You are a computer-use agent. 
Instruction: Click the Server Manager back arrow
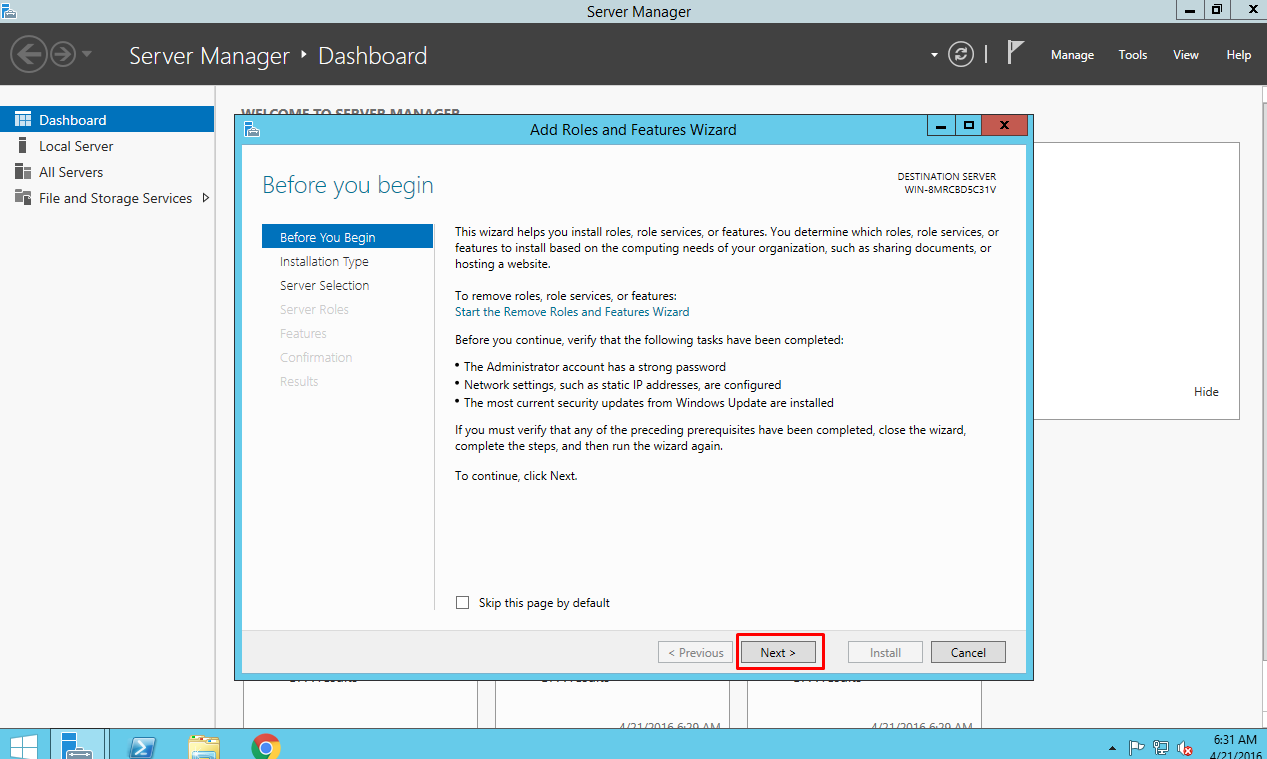[x=30, y=54]
